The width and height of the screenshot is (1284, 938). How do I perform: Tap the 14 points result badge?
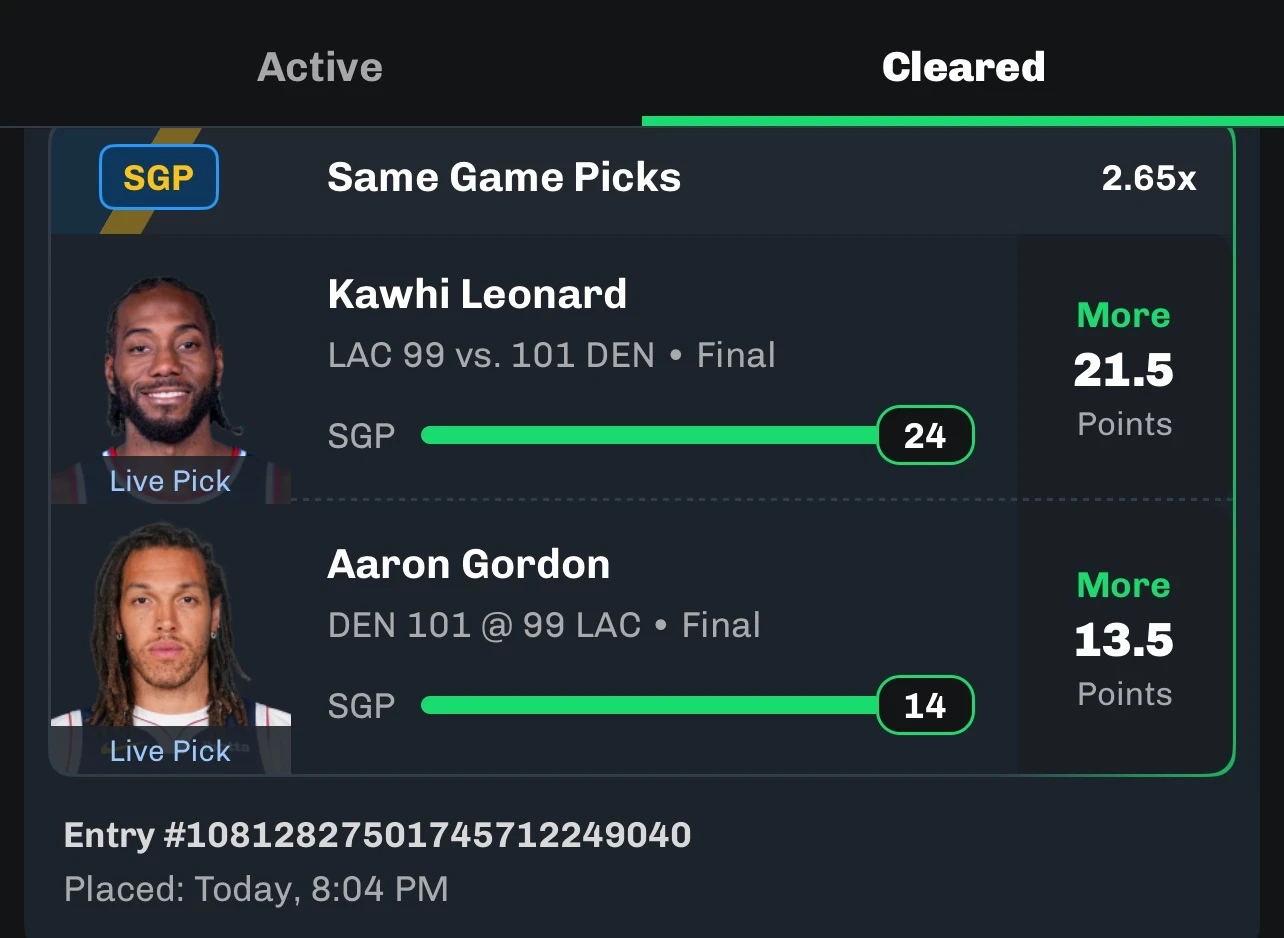click(x=925, y=705)
